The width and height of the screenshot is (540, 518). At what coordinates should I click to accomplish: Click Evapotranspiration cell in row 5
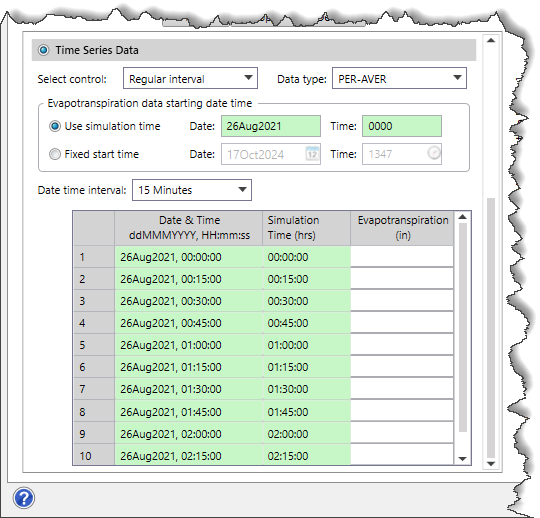(x=402, y=345)
